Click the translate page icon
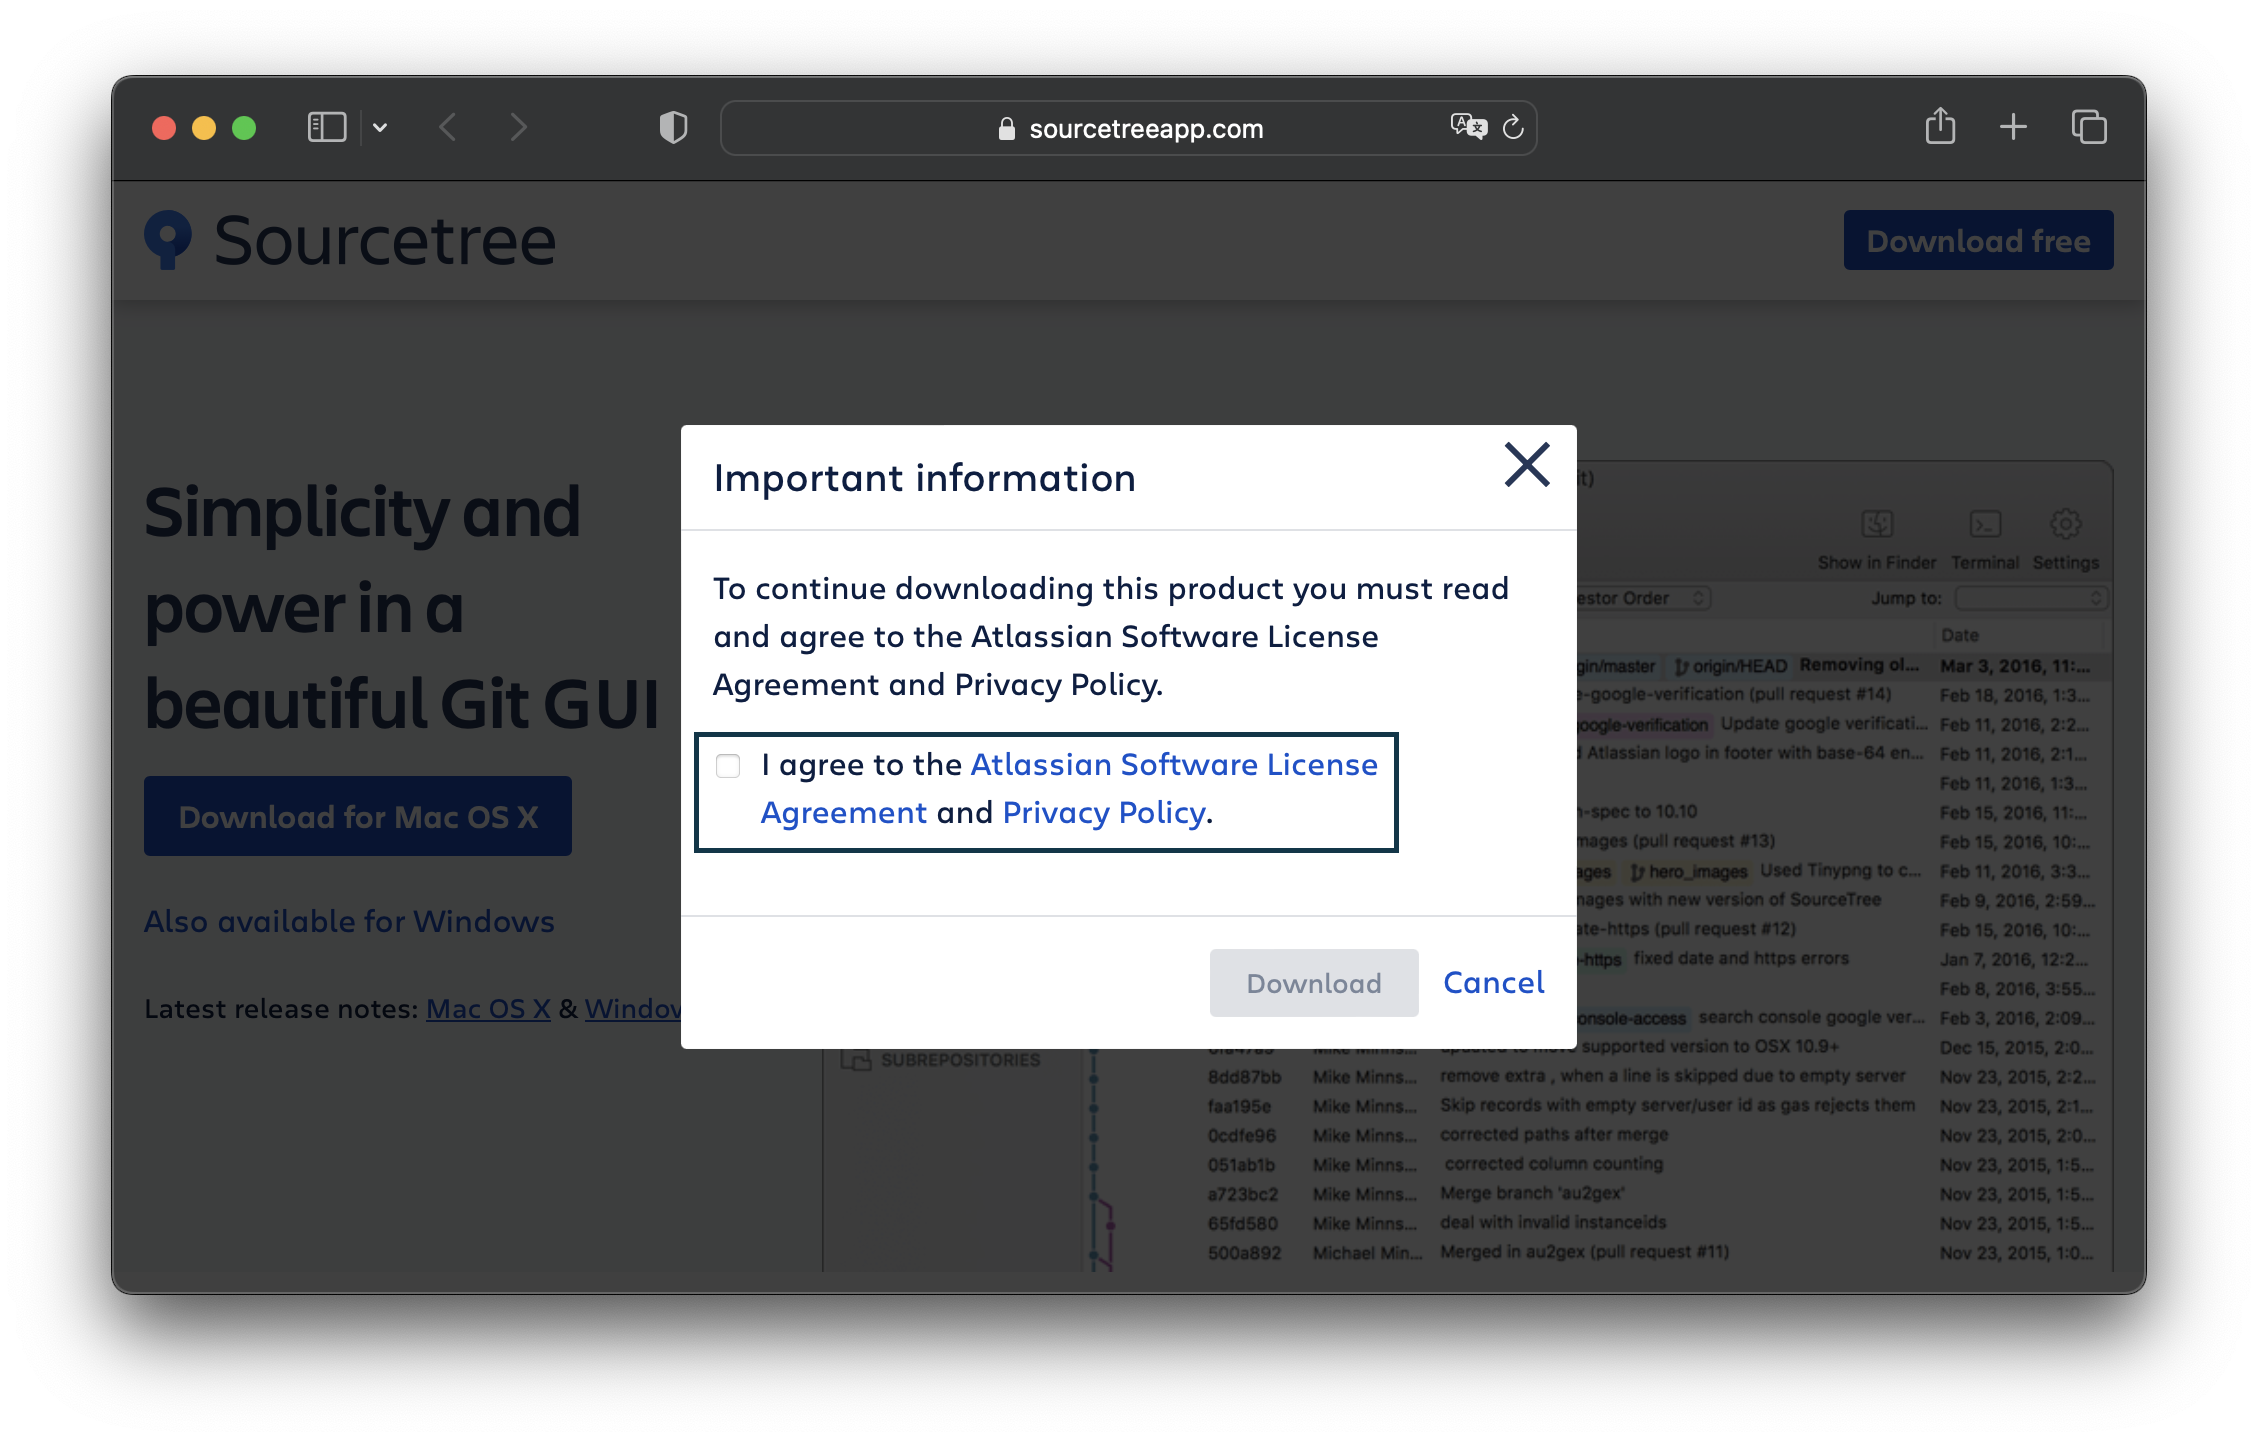2258x1442 pixels. click(1468, 127)
